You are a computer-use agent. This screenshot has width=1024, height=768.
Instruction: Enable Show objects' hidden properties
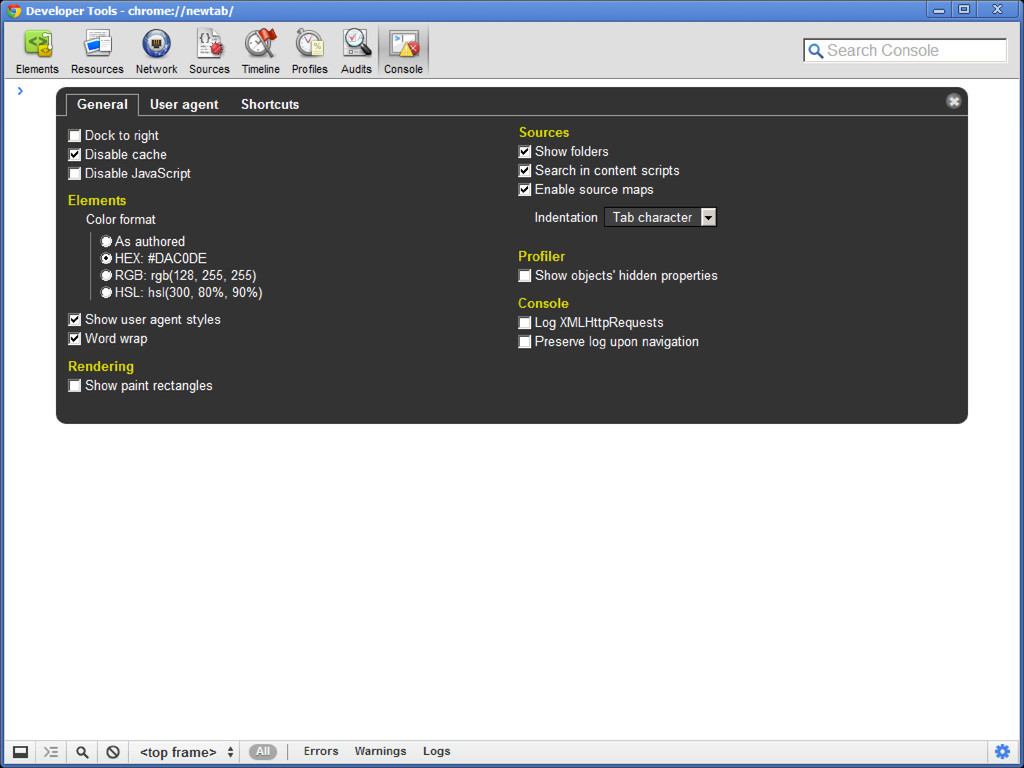point(524,276)
